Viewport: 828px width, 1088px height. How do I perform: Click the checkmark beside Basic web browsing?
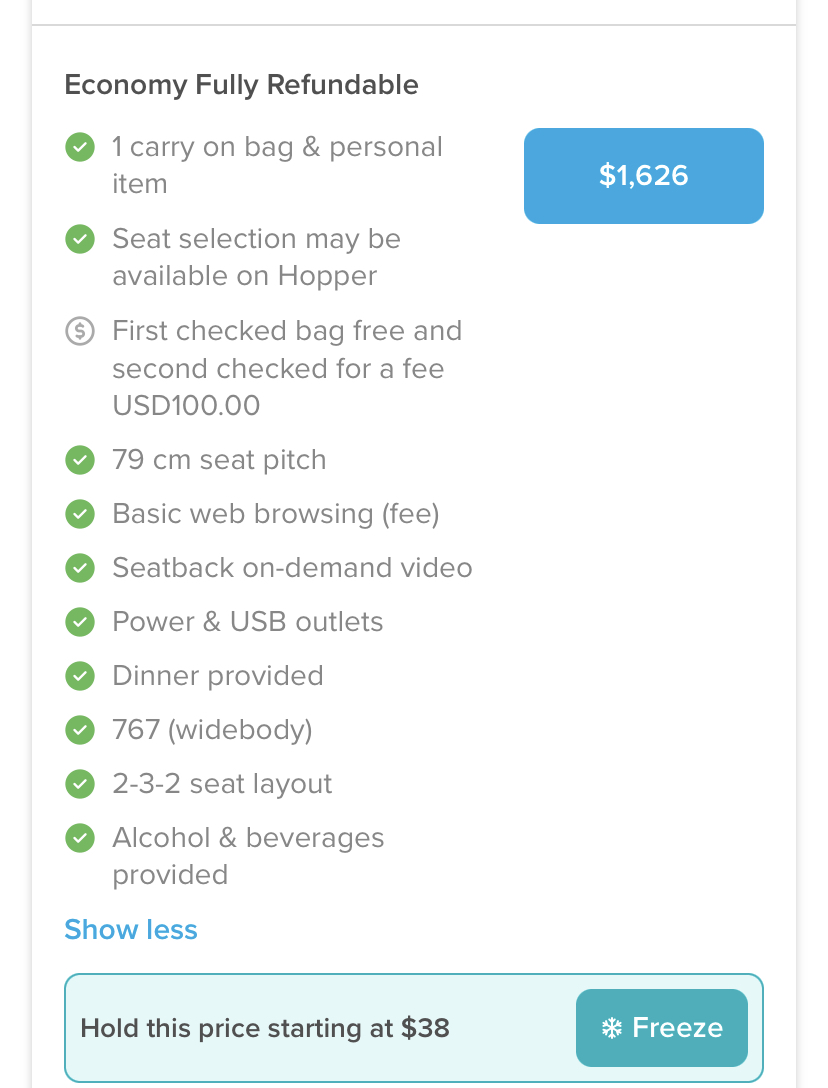[79, 514]
